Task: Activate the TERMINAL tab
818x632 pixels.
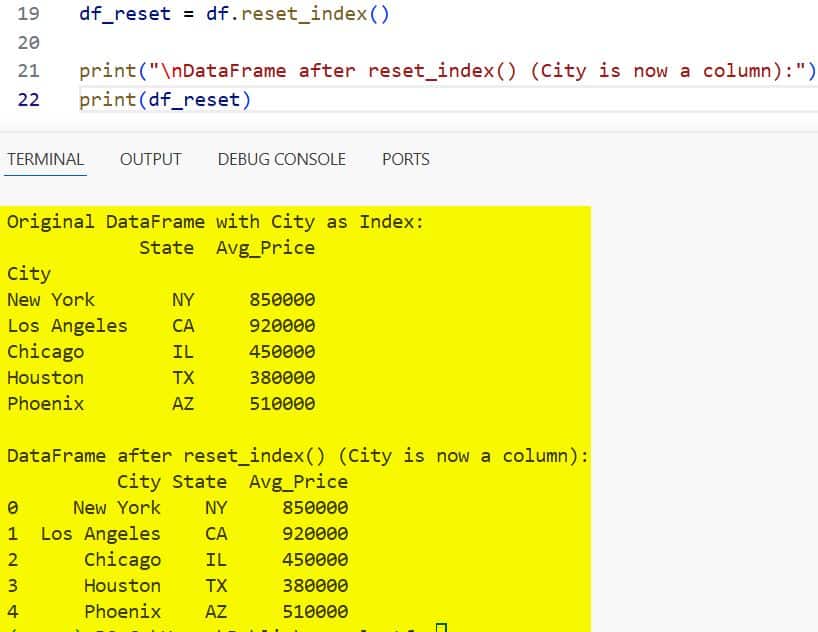Action: click(45, 159)
